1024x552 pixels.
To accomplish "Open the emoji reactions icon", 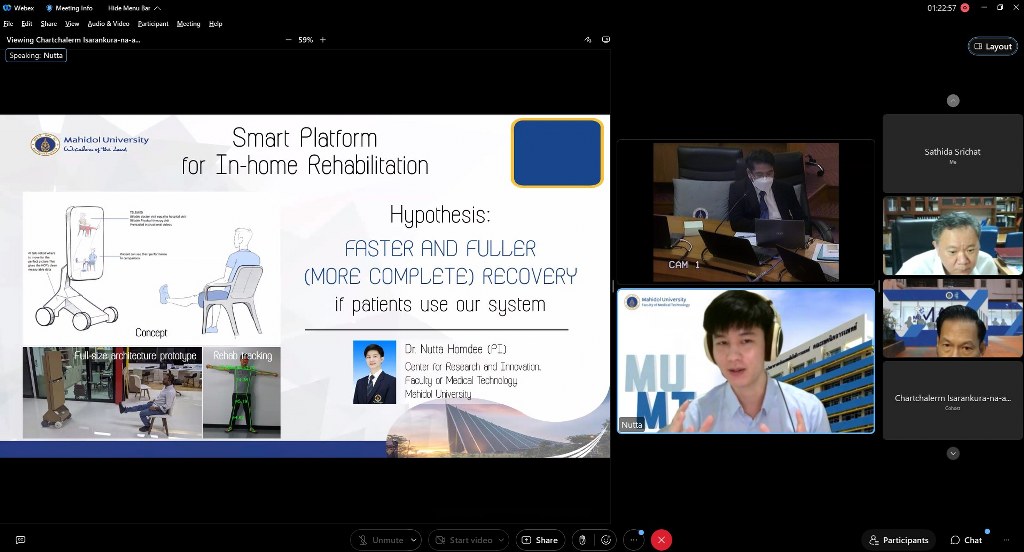I will tap(606, 540).
